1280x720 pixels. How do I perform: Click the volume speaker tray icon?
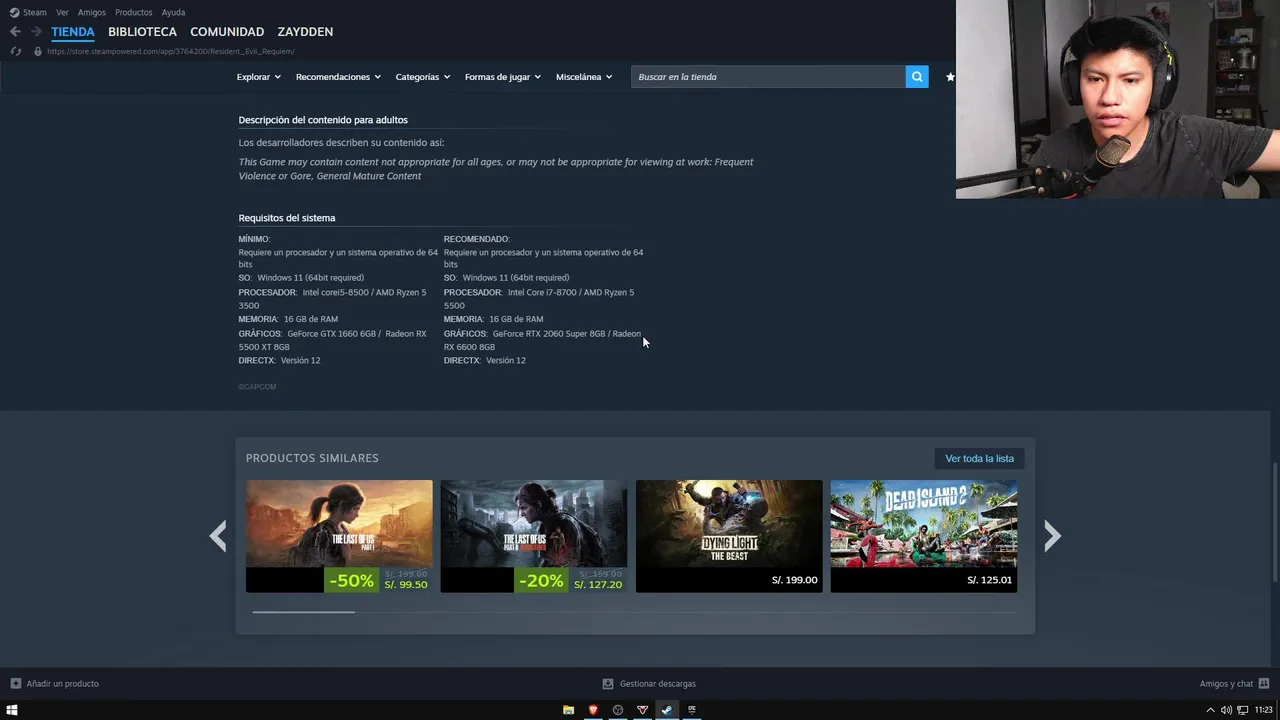tap(1227, 710)
